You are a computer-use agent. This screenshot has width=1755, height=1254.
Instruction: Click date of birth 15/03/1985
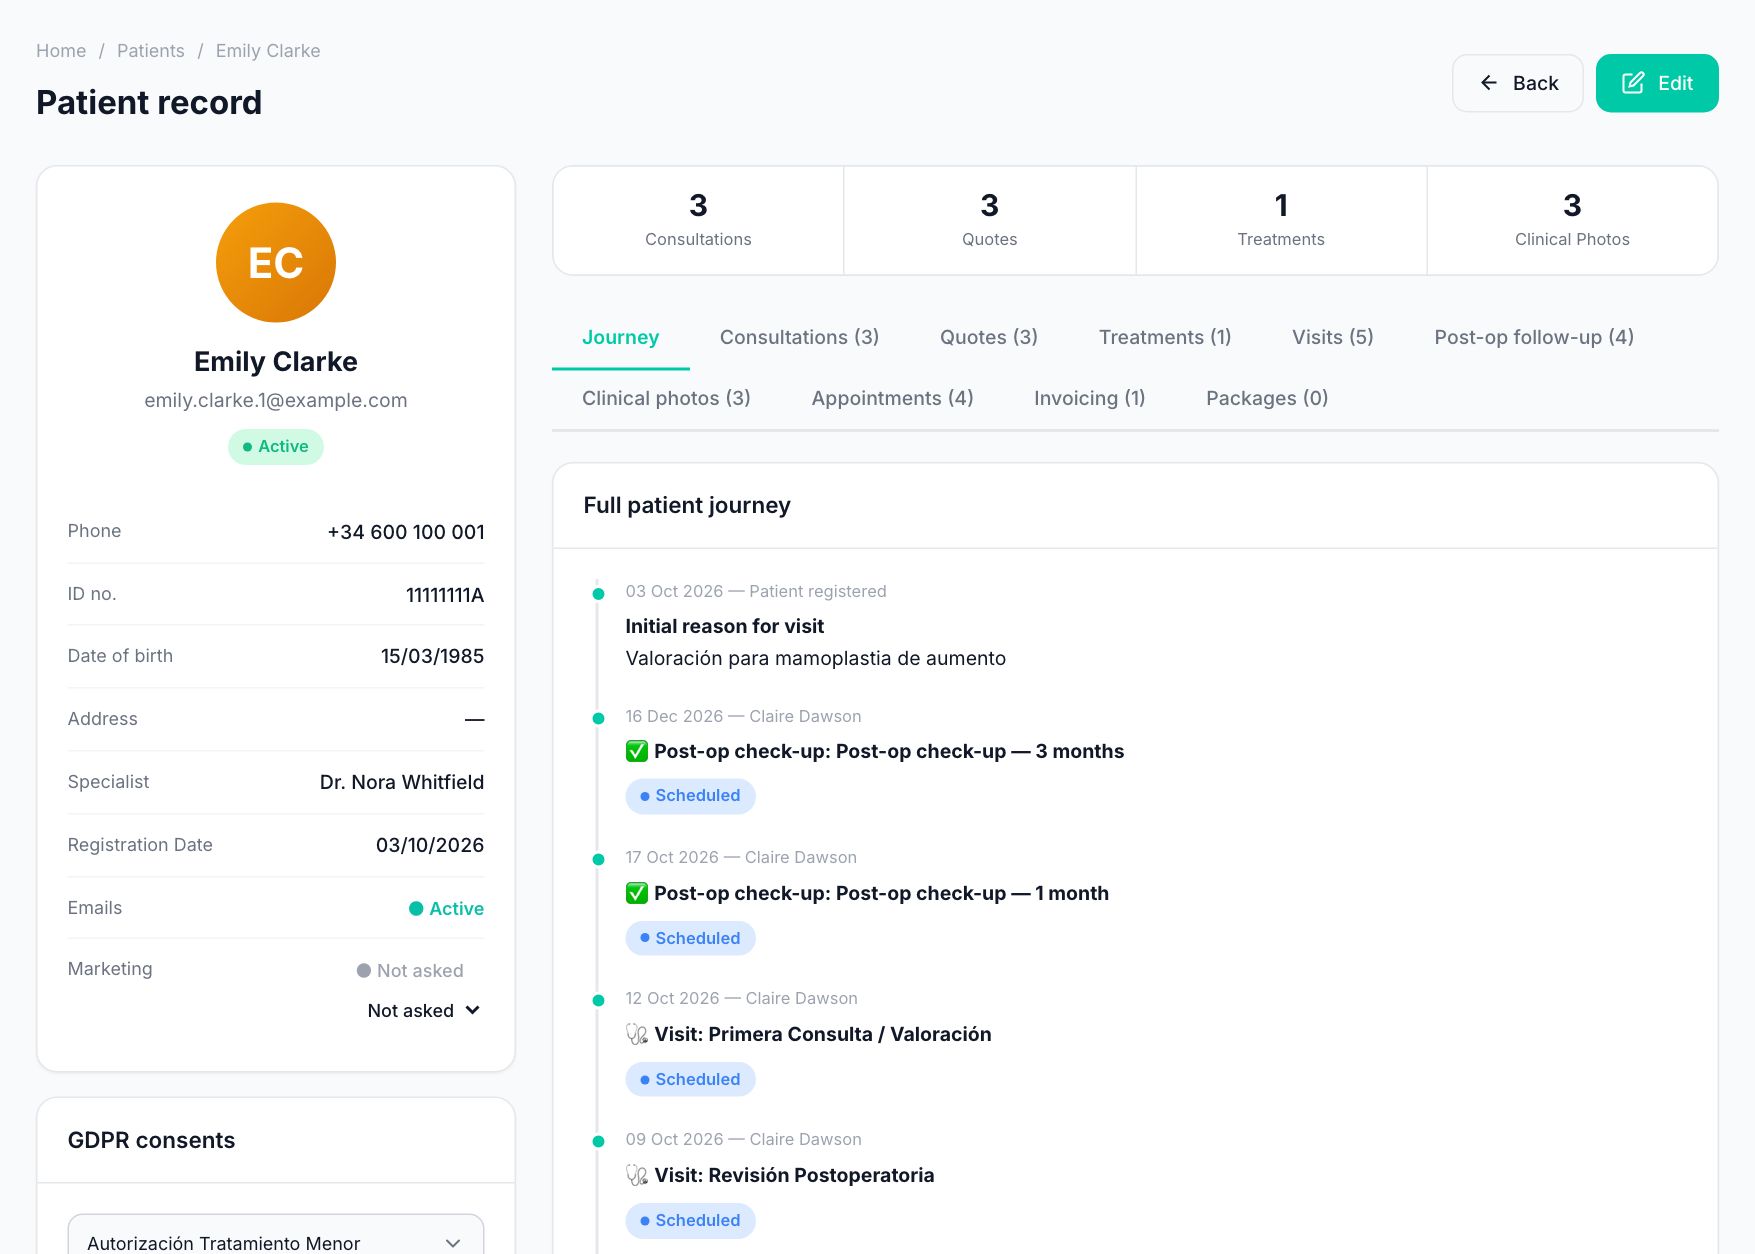click(432, 656)
